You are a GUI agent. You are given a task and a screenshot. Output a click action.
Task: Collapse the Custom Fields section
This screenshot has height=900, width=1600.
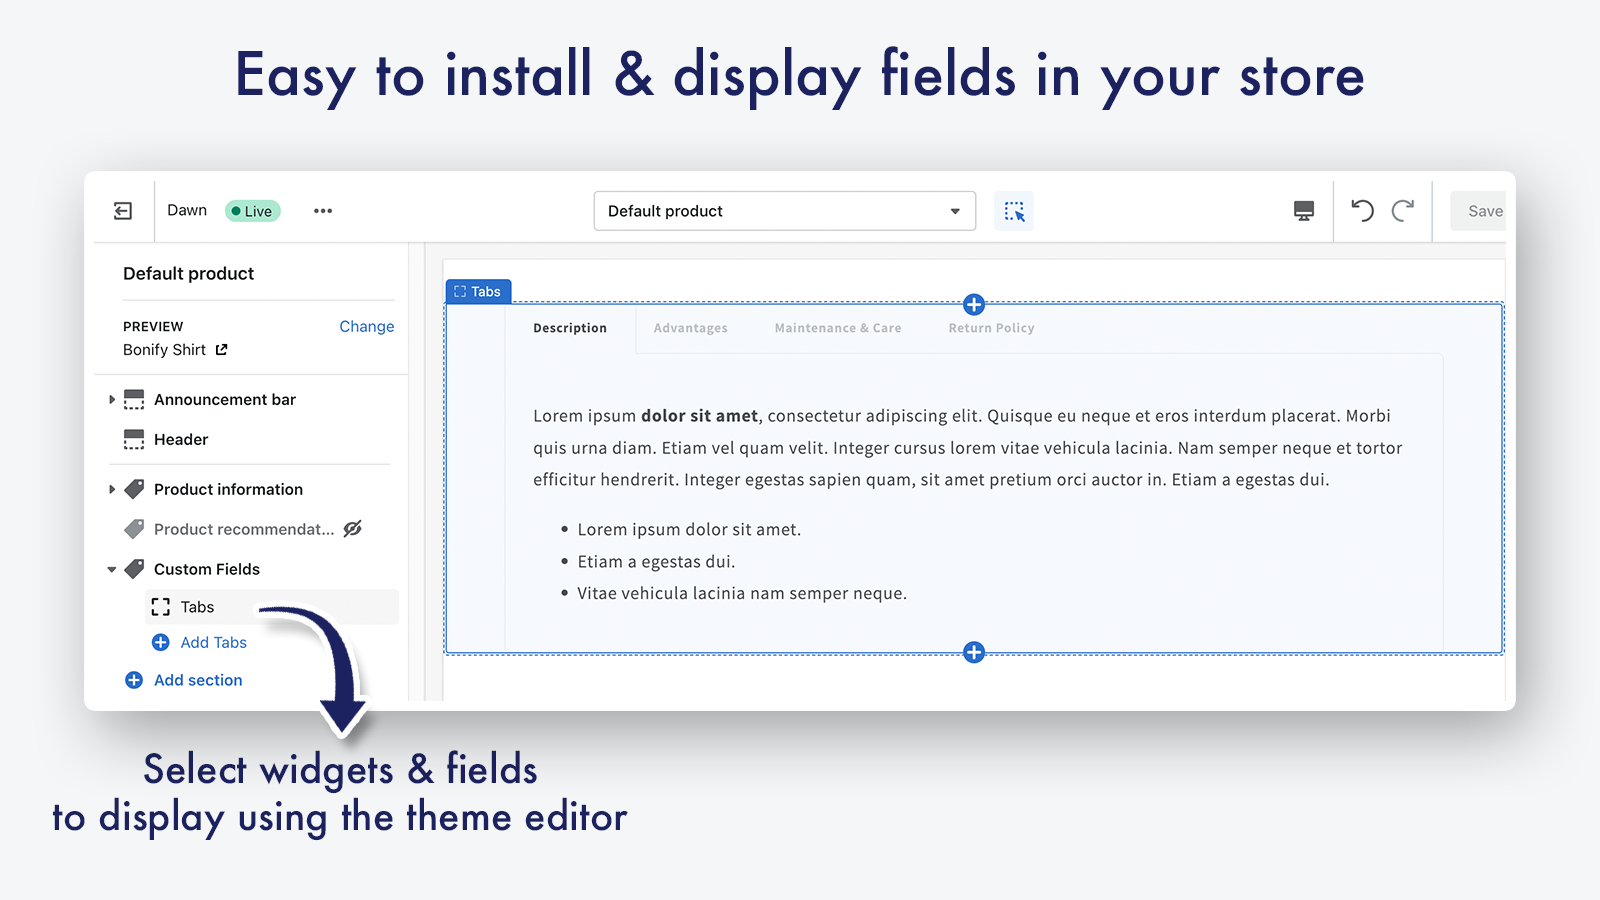coord(112,568)
